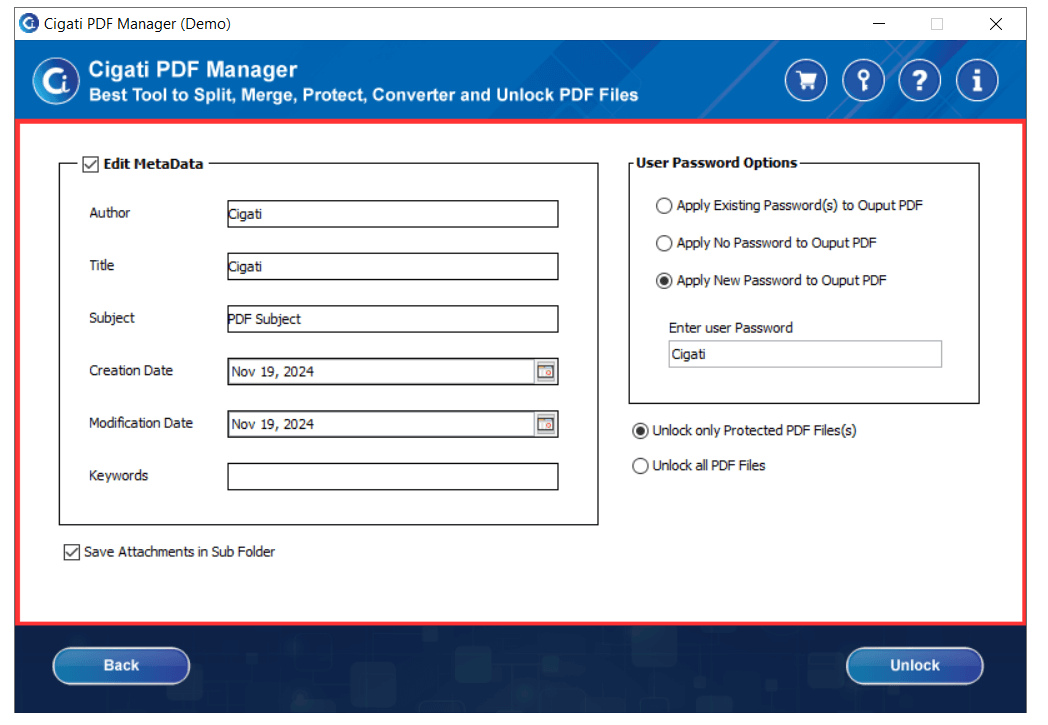Minimize the Cigati PDF Manager window

pyautogui.click(x=879, y=24)
